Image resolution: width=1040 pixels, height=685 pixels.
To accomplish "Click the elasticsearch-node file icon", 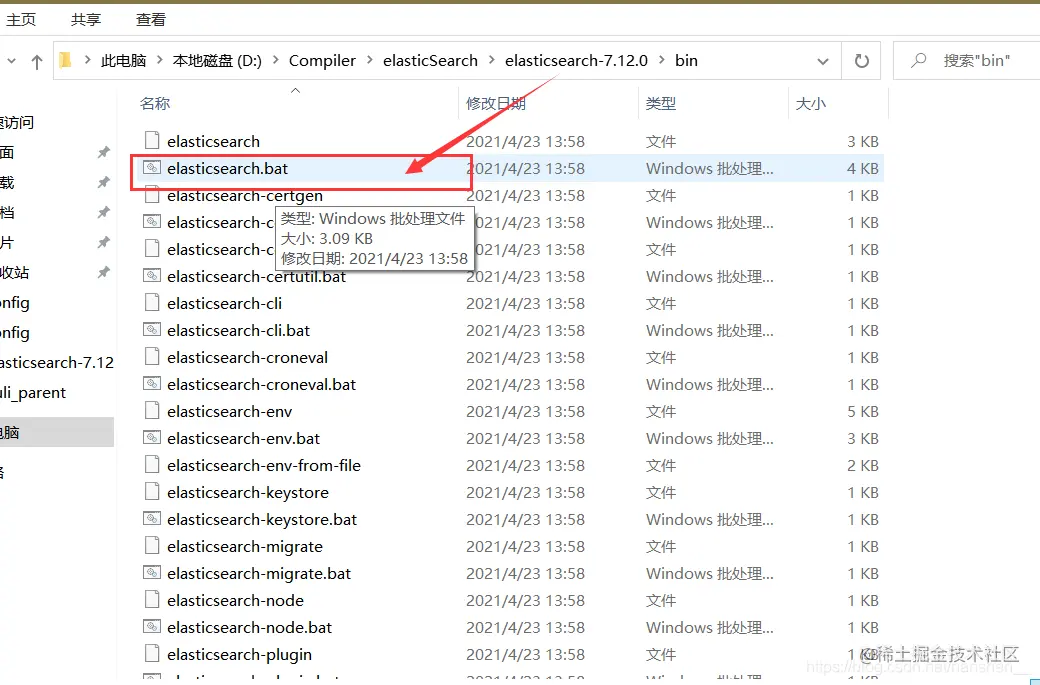I will pyautogui.click(x=152, y=600).
